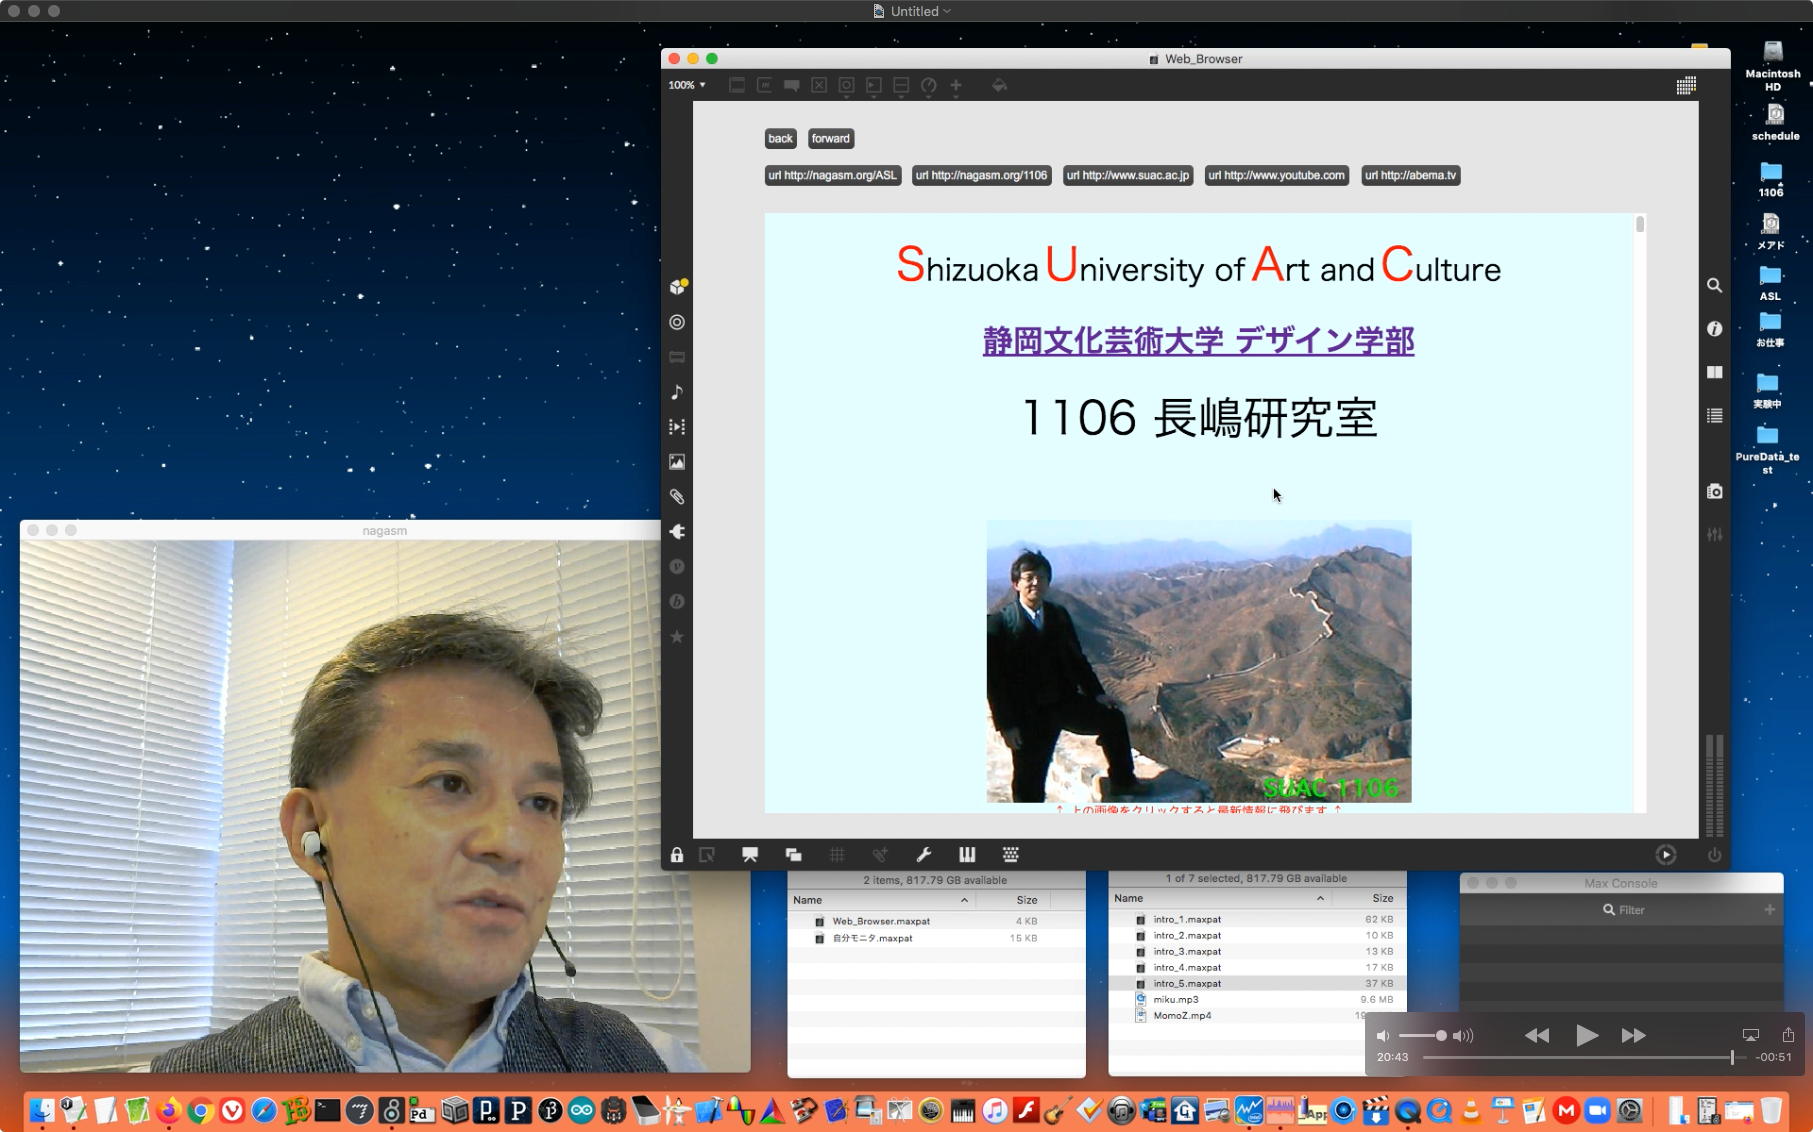This screenshot has height=1132, width=1813.
Task: Click the back button in patcher
Action: [780, 139]
